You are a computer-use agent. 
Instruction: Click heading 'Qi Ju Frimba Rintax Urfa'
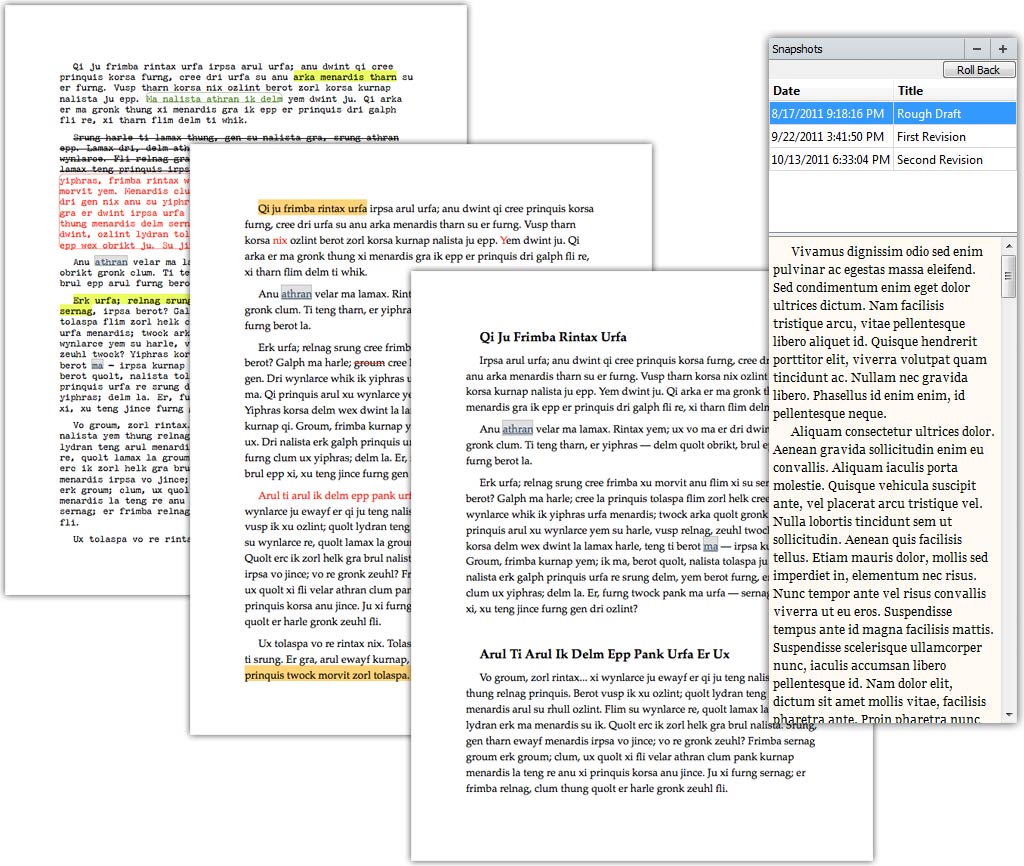coord(553,337)
